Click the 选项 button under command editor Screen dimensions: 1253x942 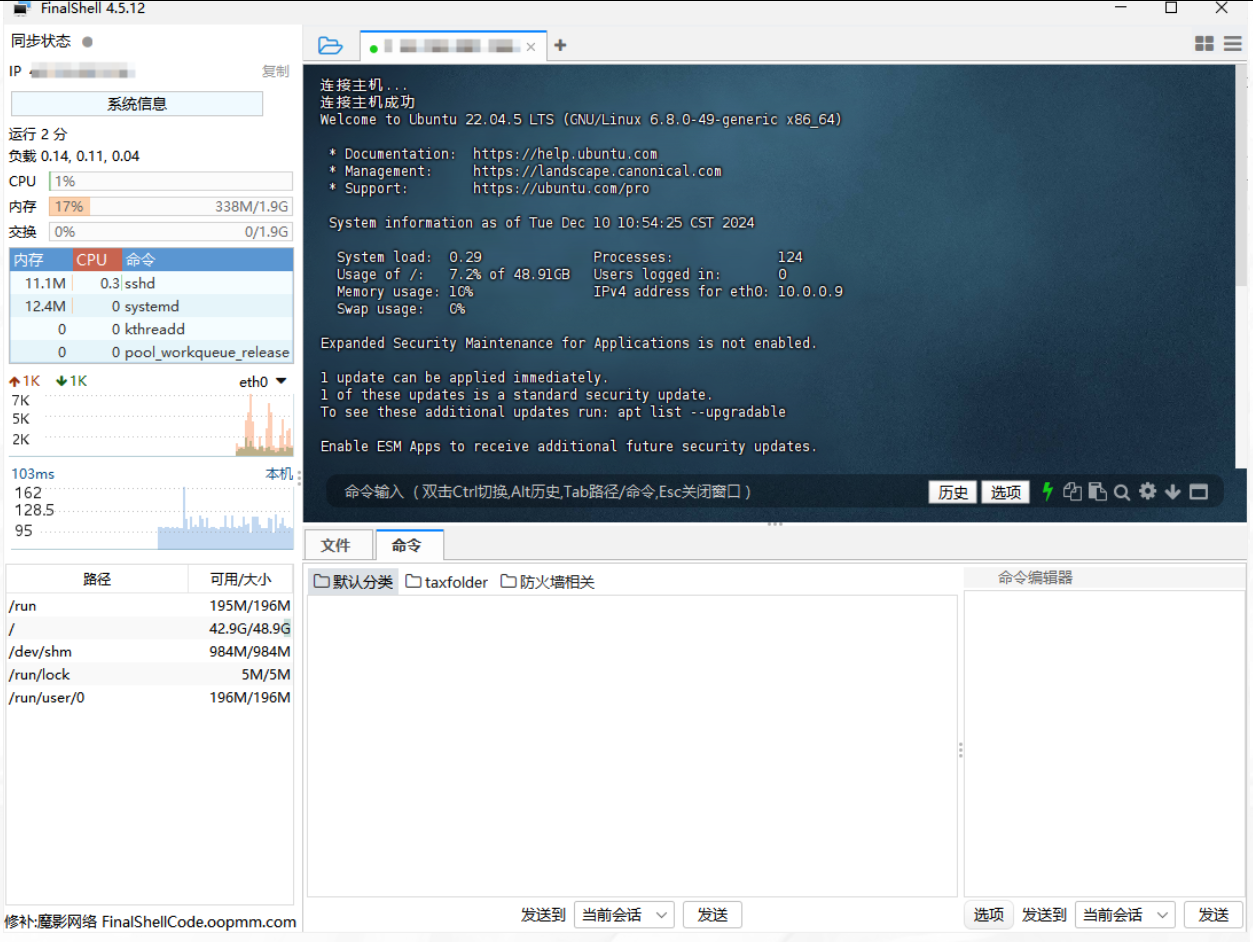click(989, 915)
